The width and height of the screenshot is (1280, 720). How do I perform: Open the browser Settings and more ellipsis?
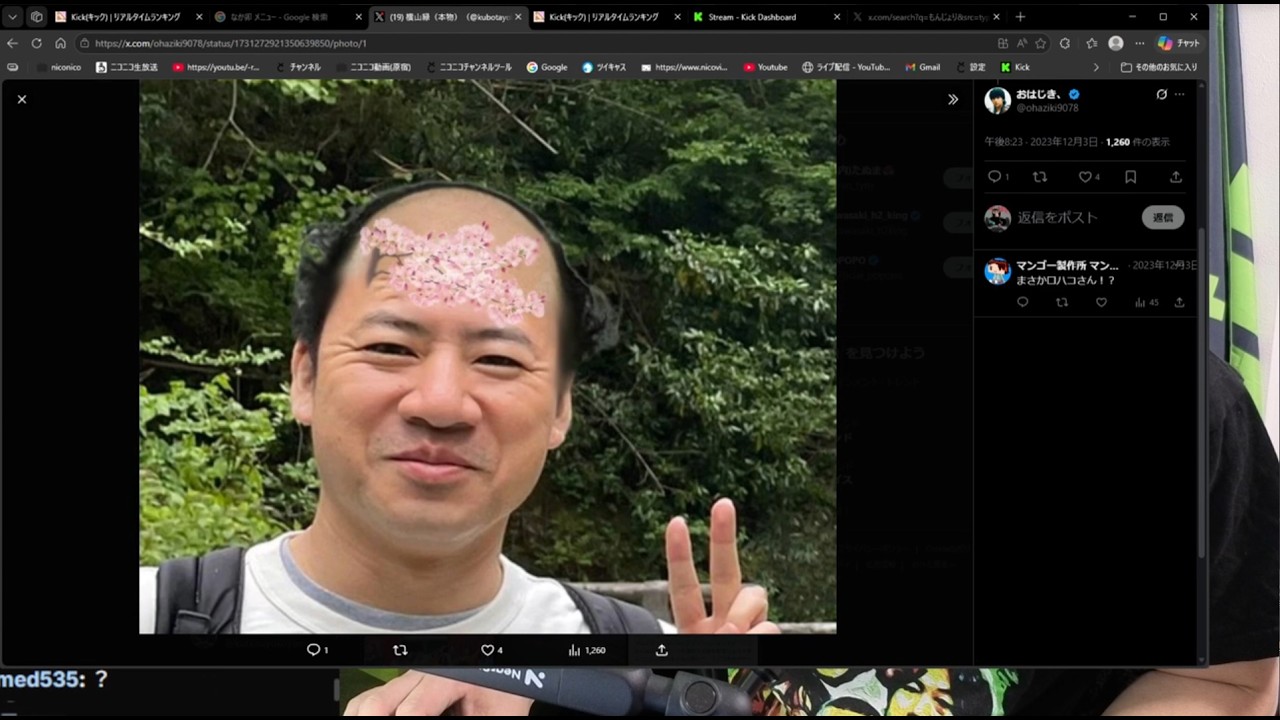point(1140,43)
